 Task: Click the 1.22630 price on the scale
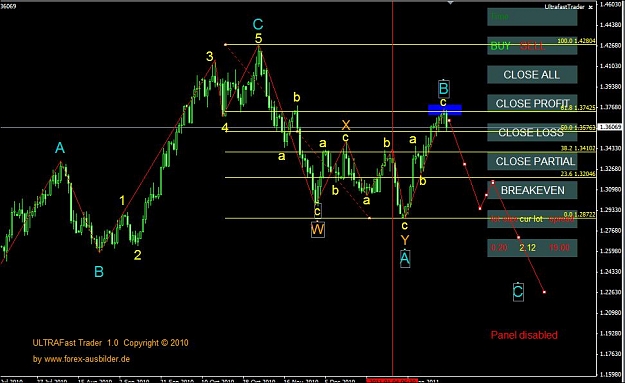click(610, 292)
